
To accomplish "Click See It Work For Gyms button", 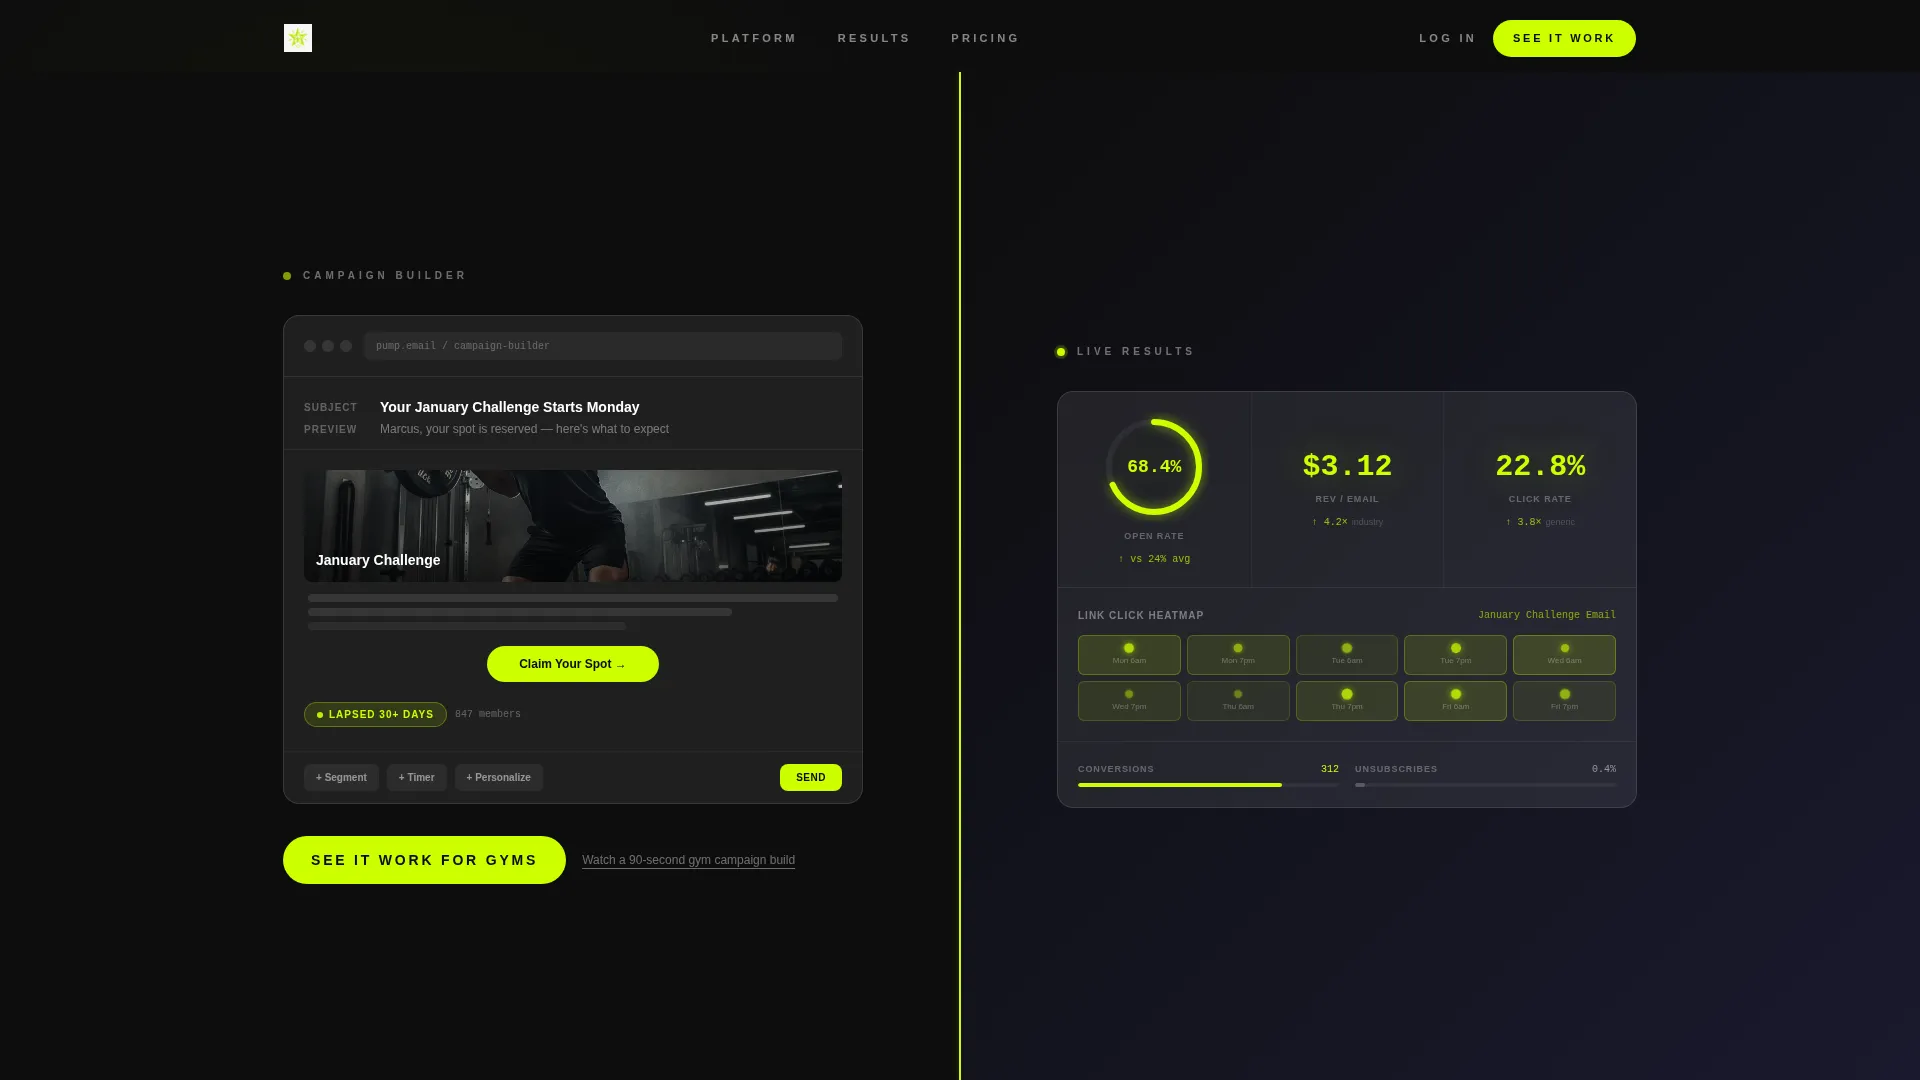I will coord(424,860).
